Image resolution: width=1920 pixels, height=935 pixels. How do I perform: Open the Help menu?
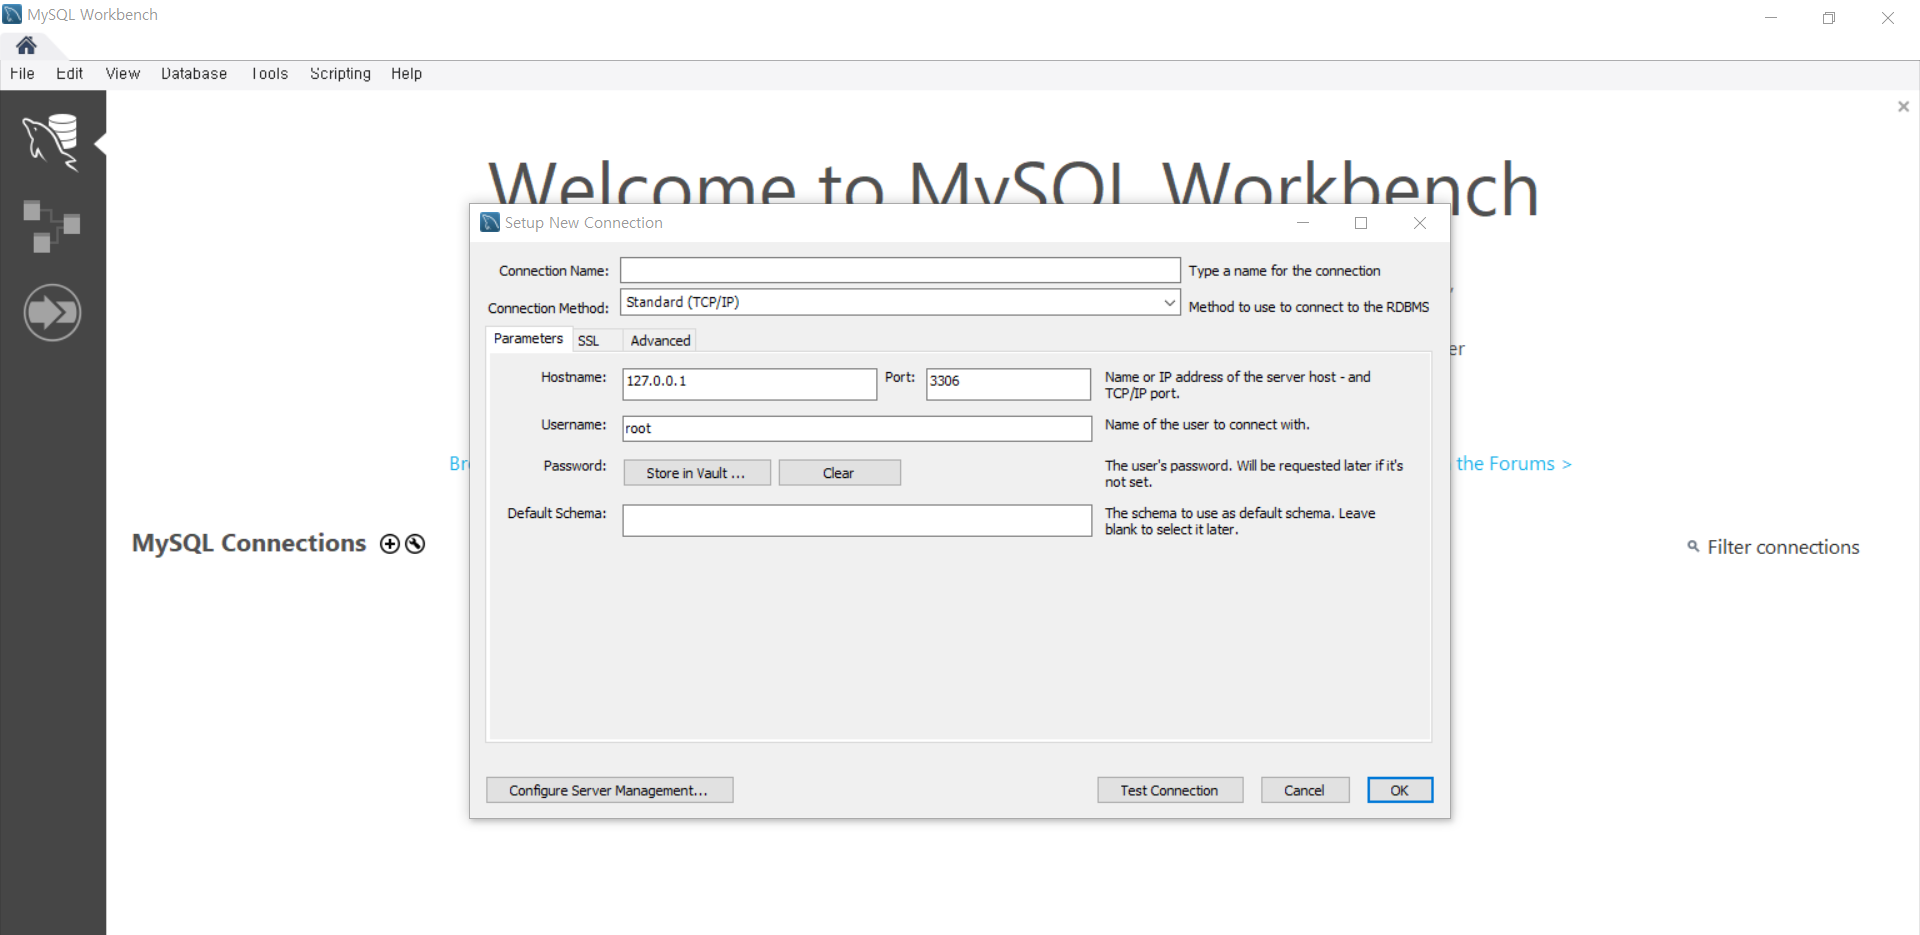point(406,74)
